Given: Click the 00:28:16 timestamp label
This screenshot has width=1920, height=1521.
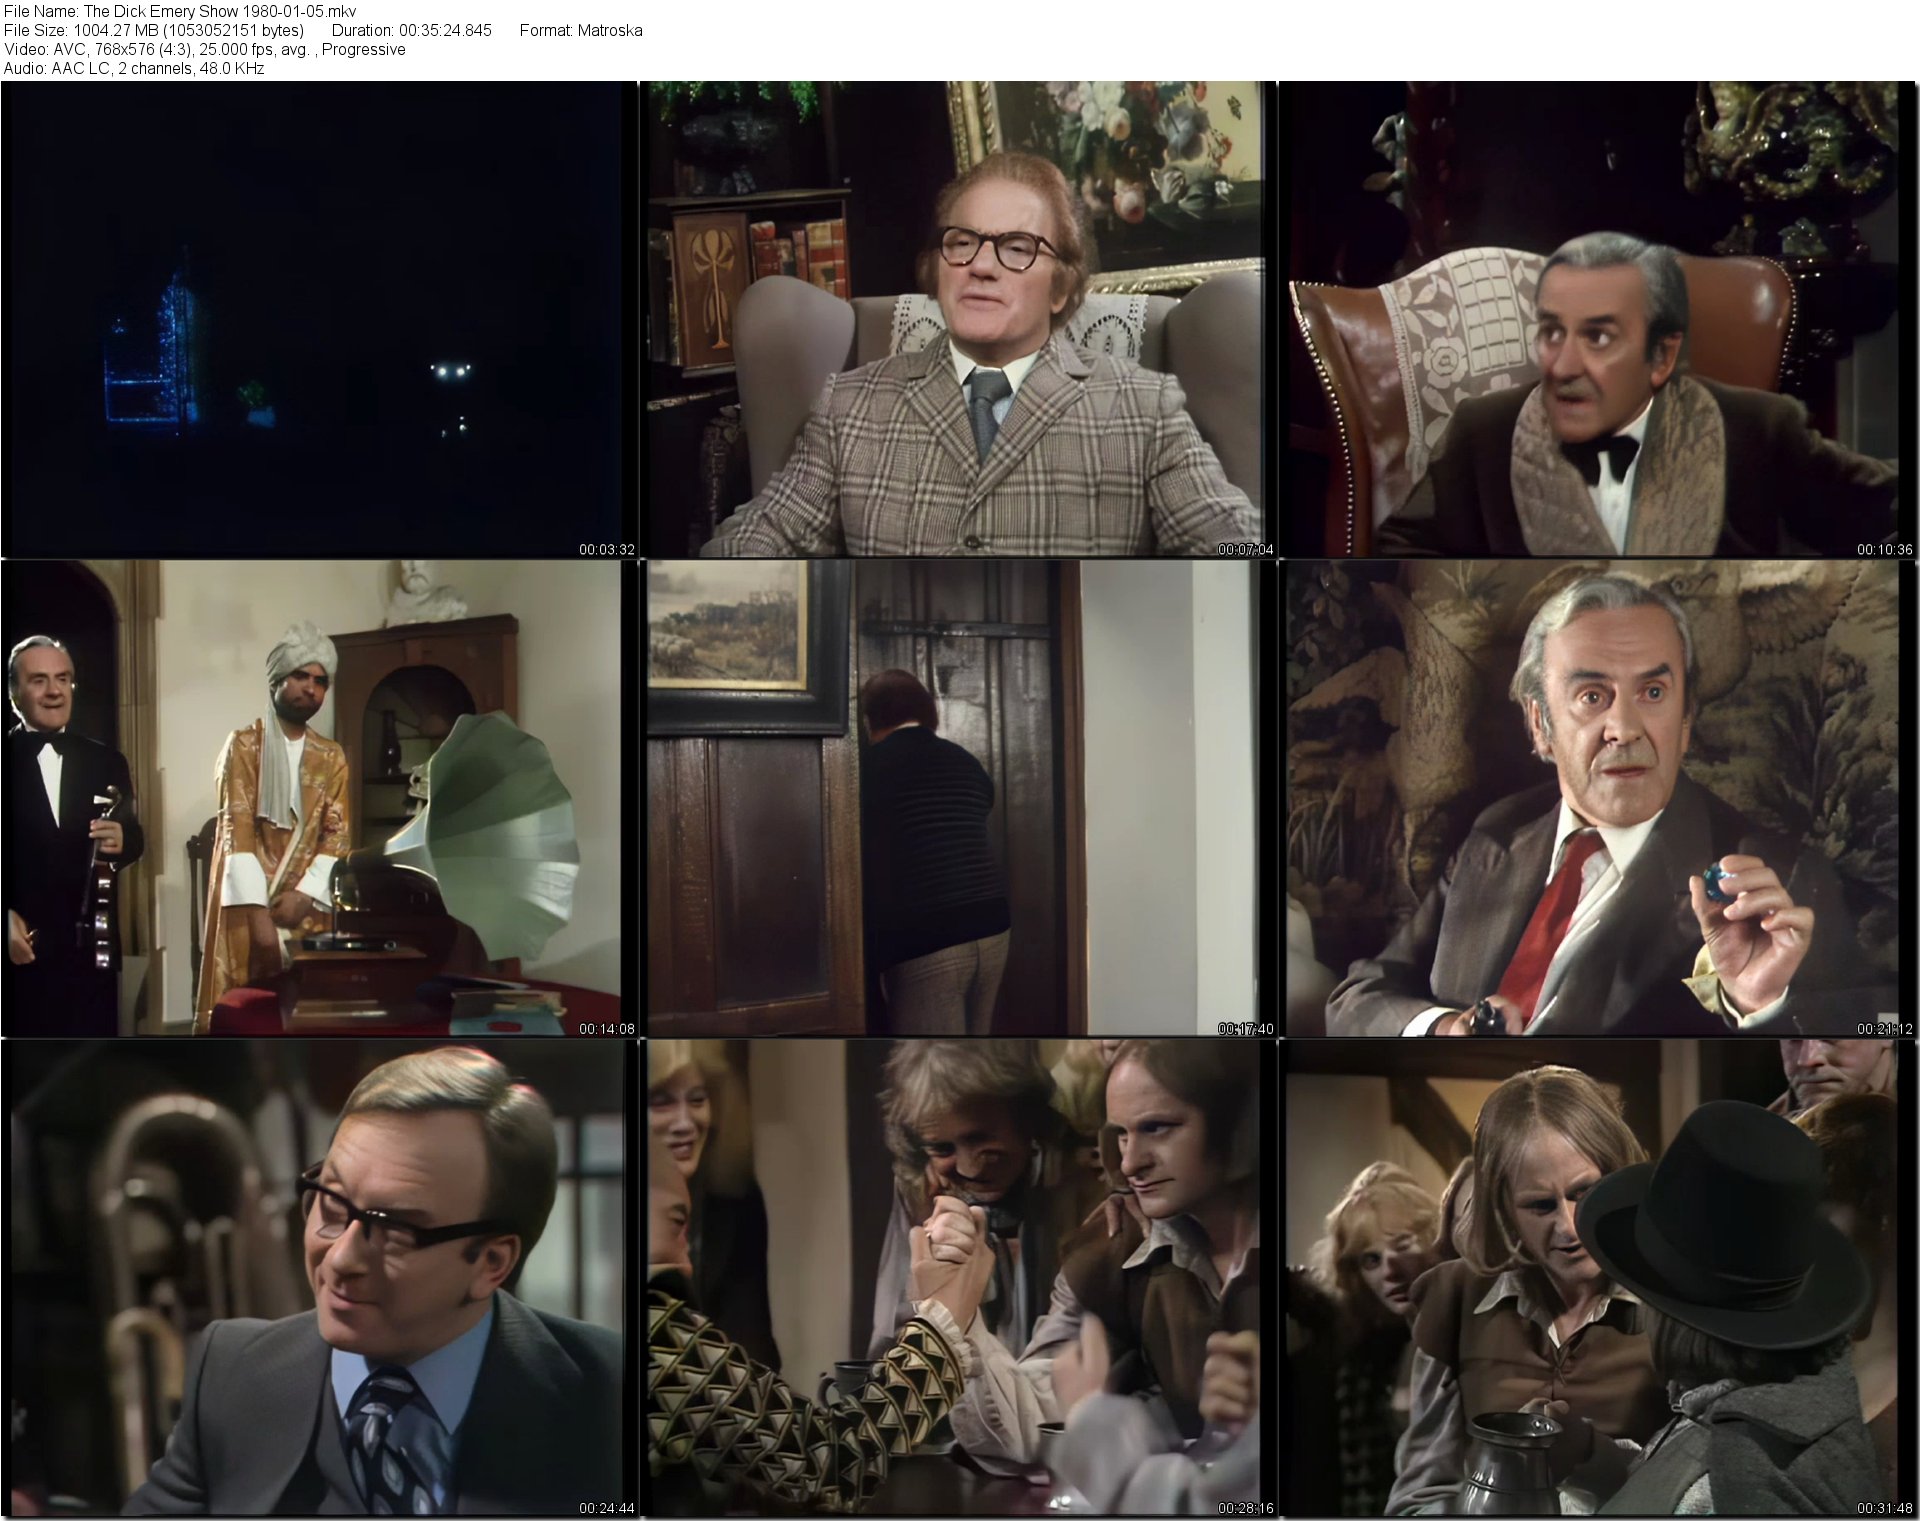Looking at the screenshot, I should click(1245, 1508).
